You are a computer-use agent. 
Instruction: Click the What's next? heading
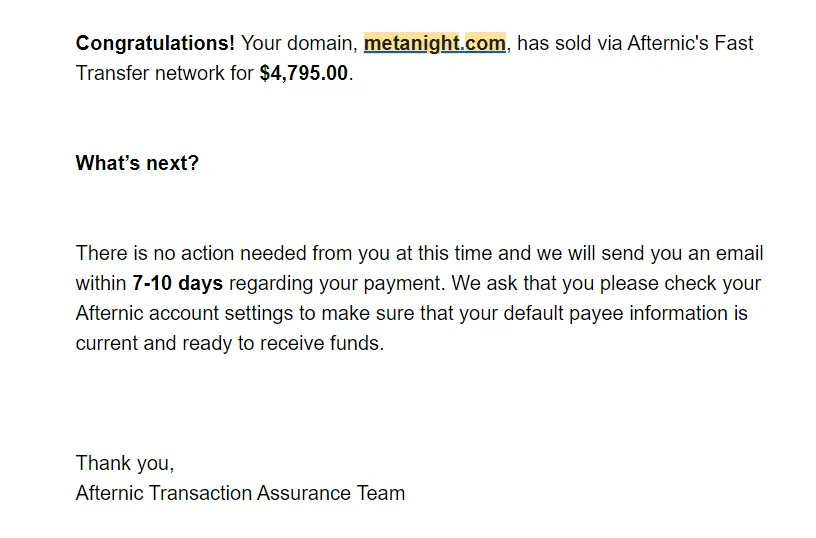point(137,163)
